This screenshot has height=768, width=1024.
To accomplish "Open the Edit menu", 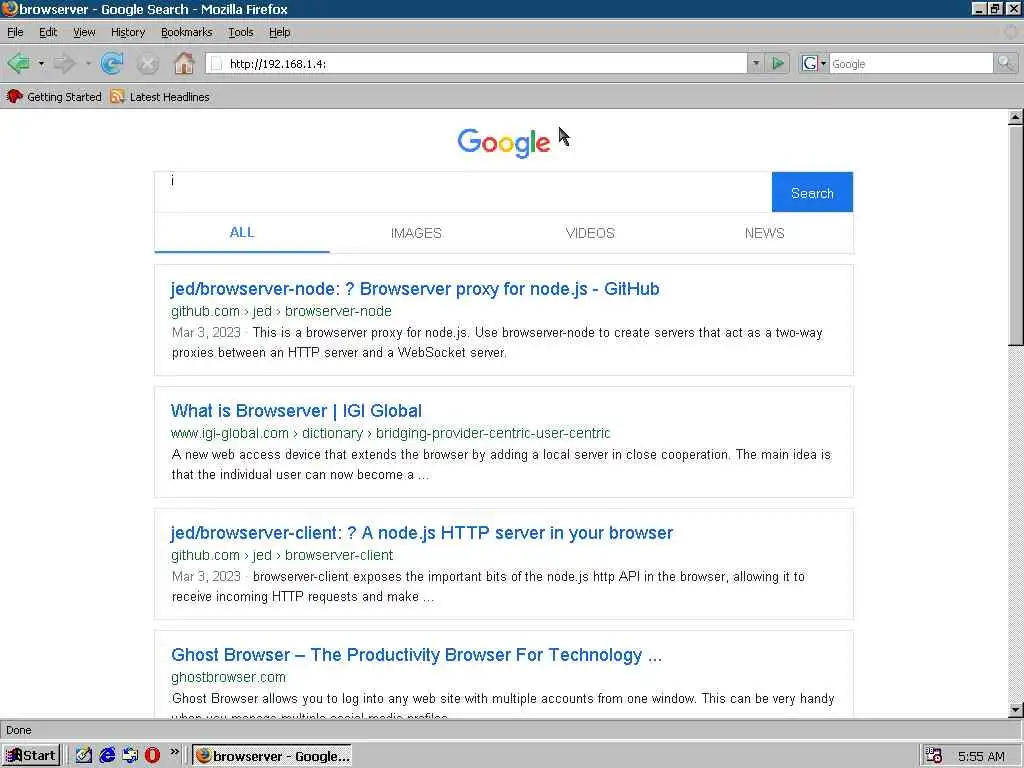I will click(x=48, y=32).
